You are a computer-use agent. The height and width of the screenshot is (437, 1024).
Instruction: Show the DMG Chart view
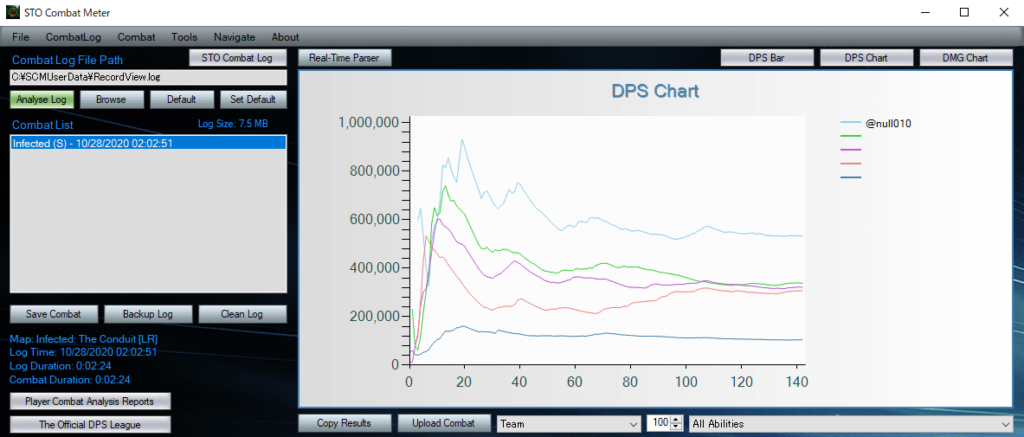tap(965, 58)
